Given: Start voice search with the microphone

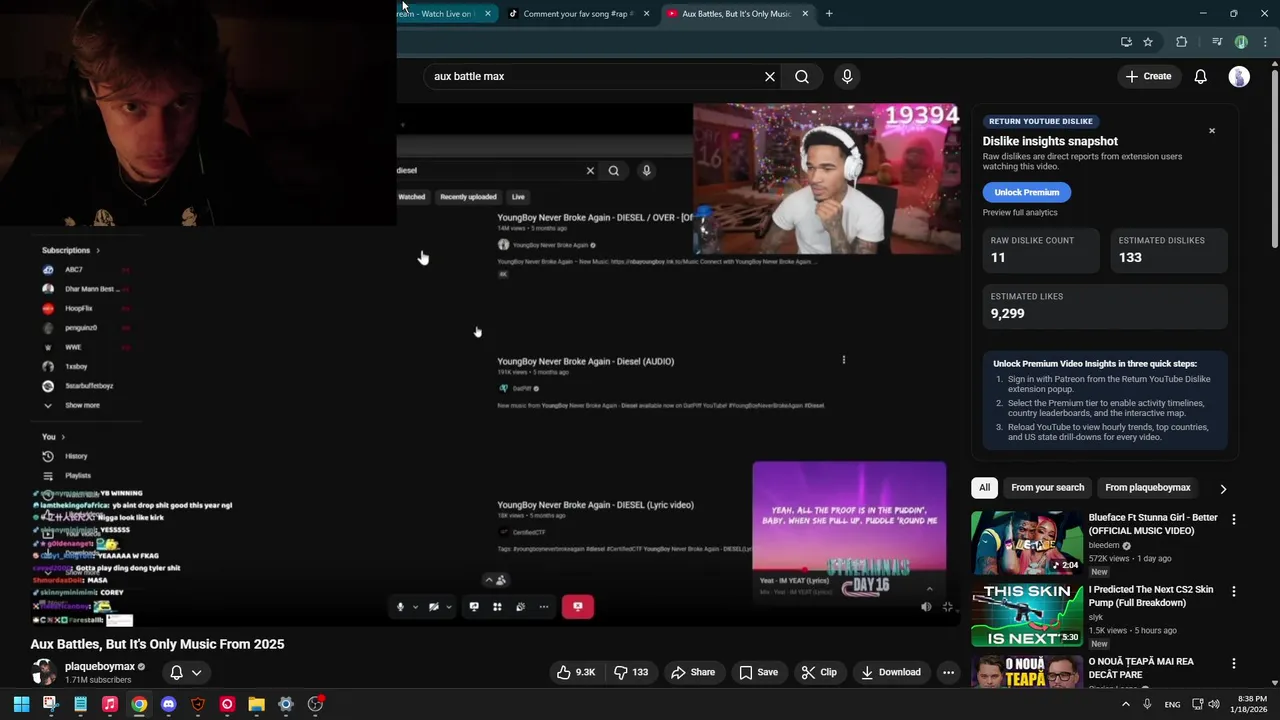Looking at the screenshot, I should 847,76.
